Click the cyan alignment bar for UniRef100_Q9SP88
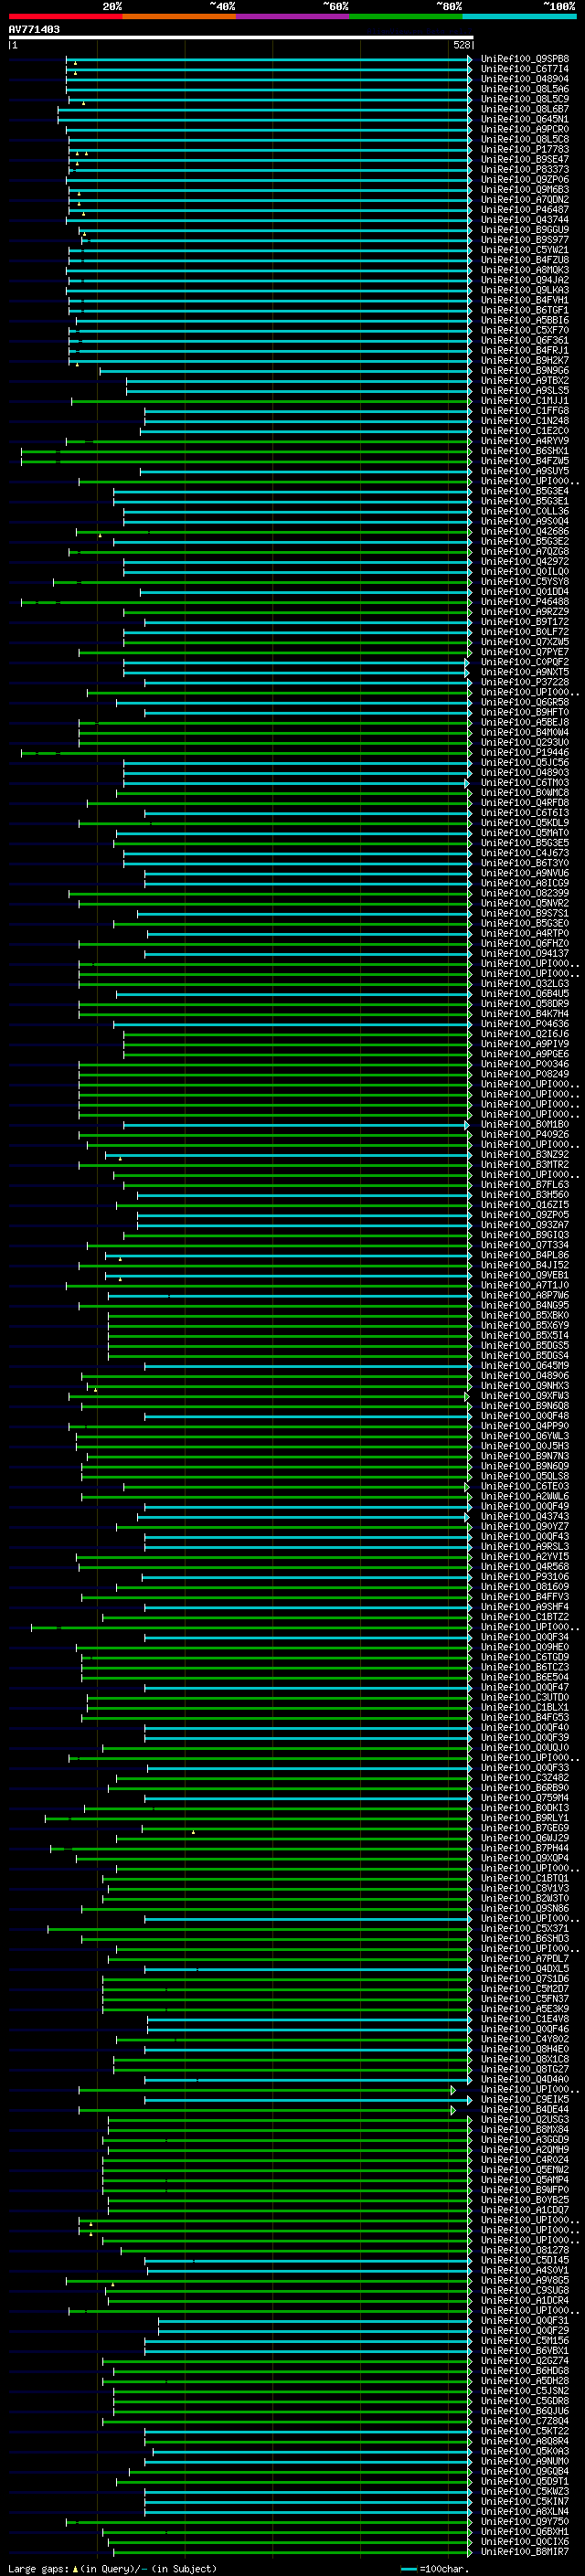 tap(270, 59)
